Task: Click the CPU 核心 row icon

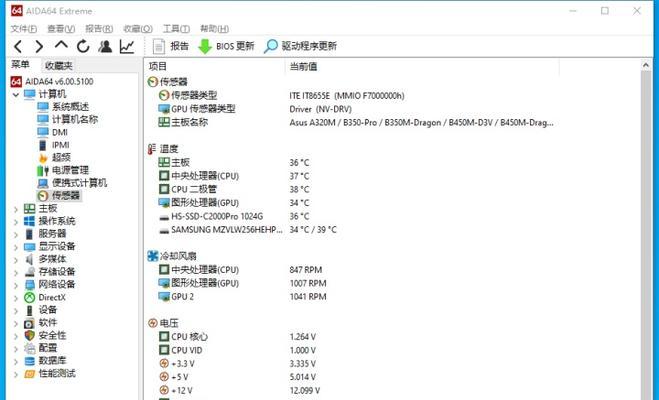Action: 164,337
